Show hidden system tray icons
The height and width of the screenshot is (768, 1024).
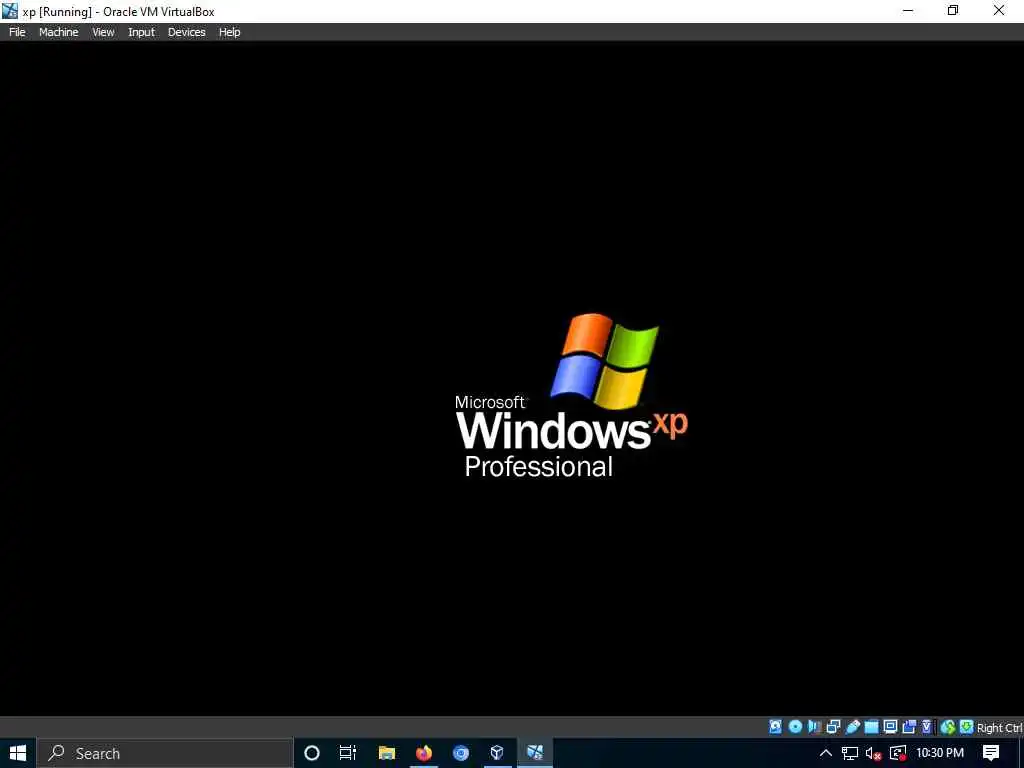(825, 753)
